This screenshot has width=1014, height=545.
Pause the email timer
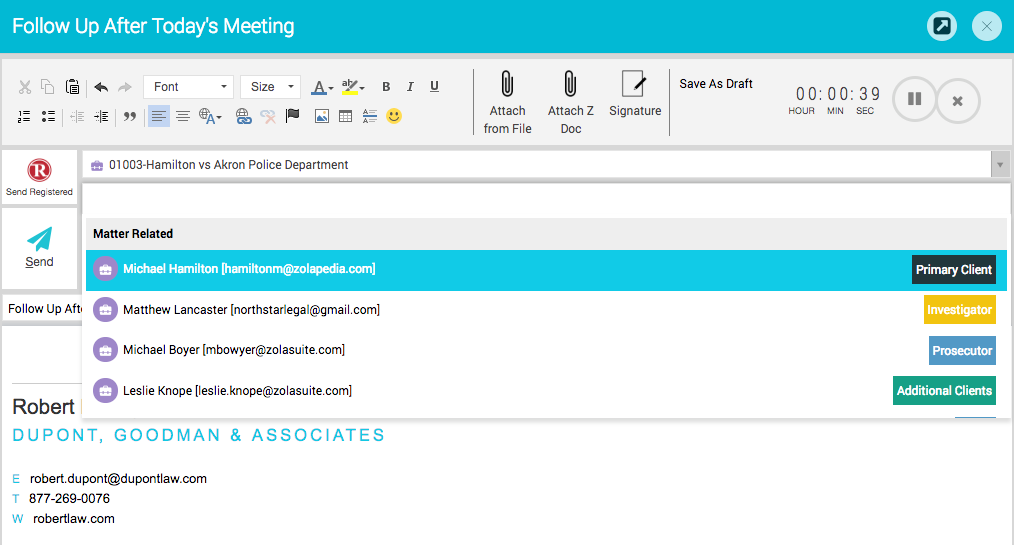pyautogui.click(x=914, y=99)
